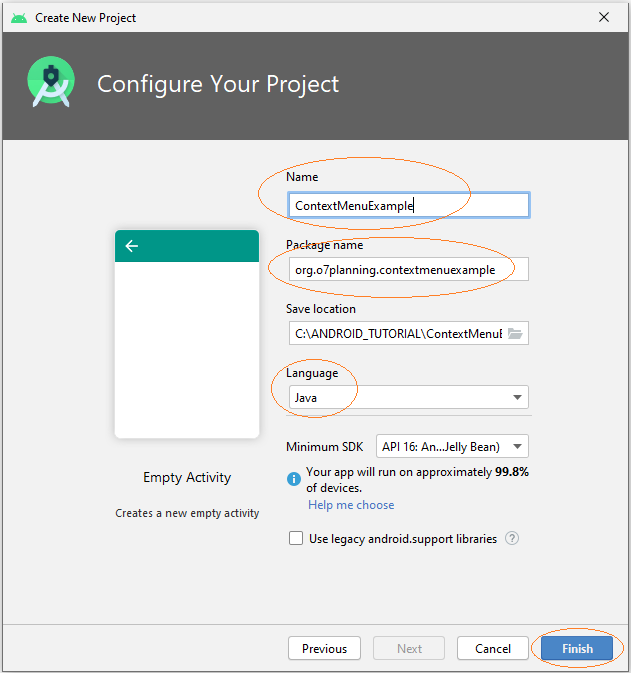Image resolution: width=631 pixels, height=673 pixels.
Task: Click the blue info icon near device percentage
Action: tap(294, 479)
